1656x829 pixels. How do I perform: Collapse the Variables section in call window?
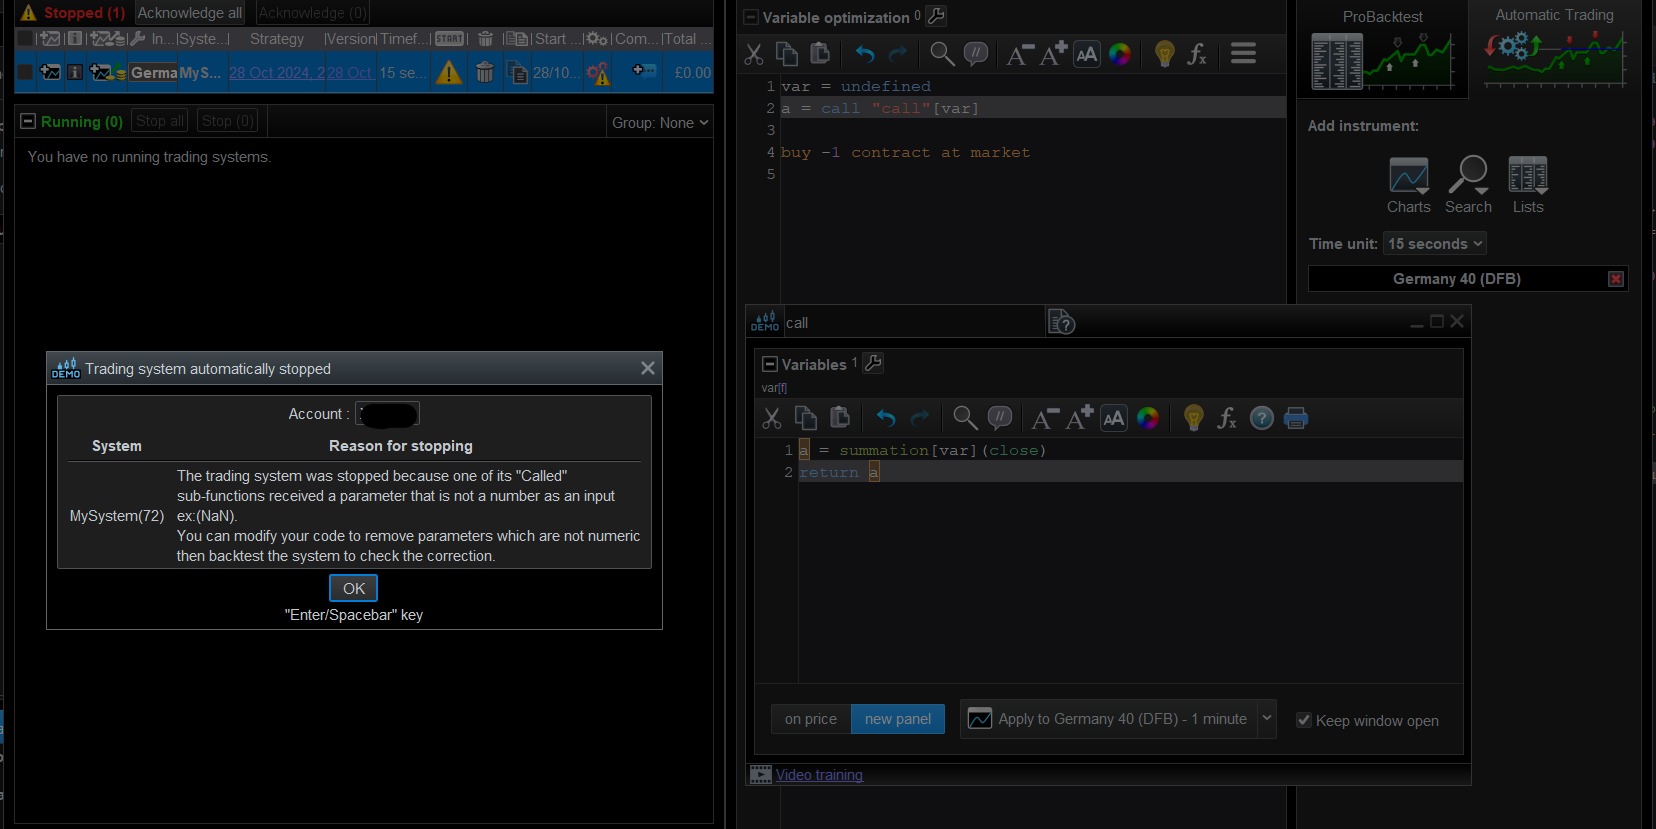[770, 364]
